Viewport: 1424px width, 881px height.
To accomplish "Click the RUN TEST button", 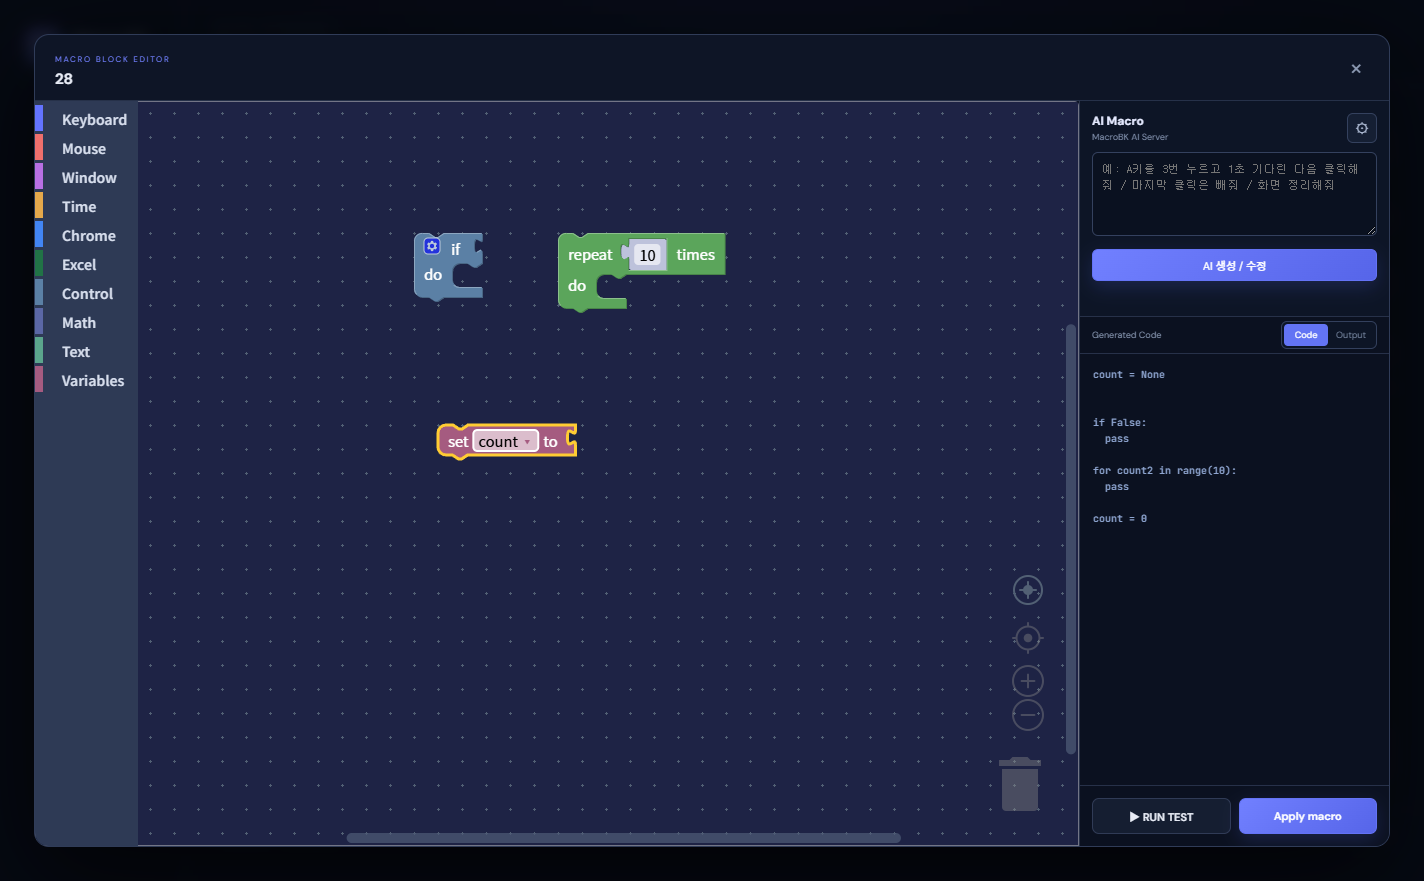I will [x=1161, y=816].
